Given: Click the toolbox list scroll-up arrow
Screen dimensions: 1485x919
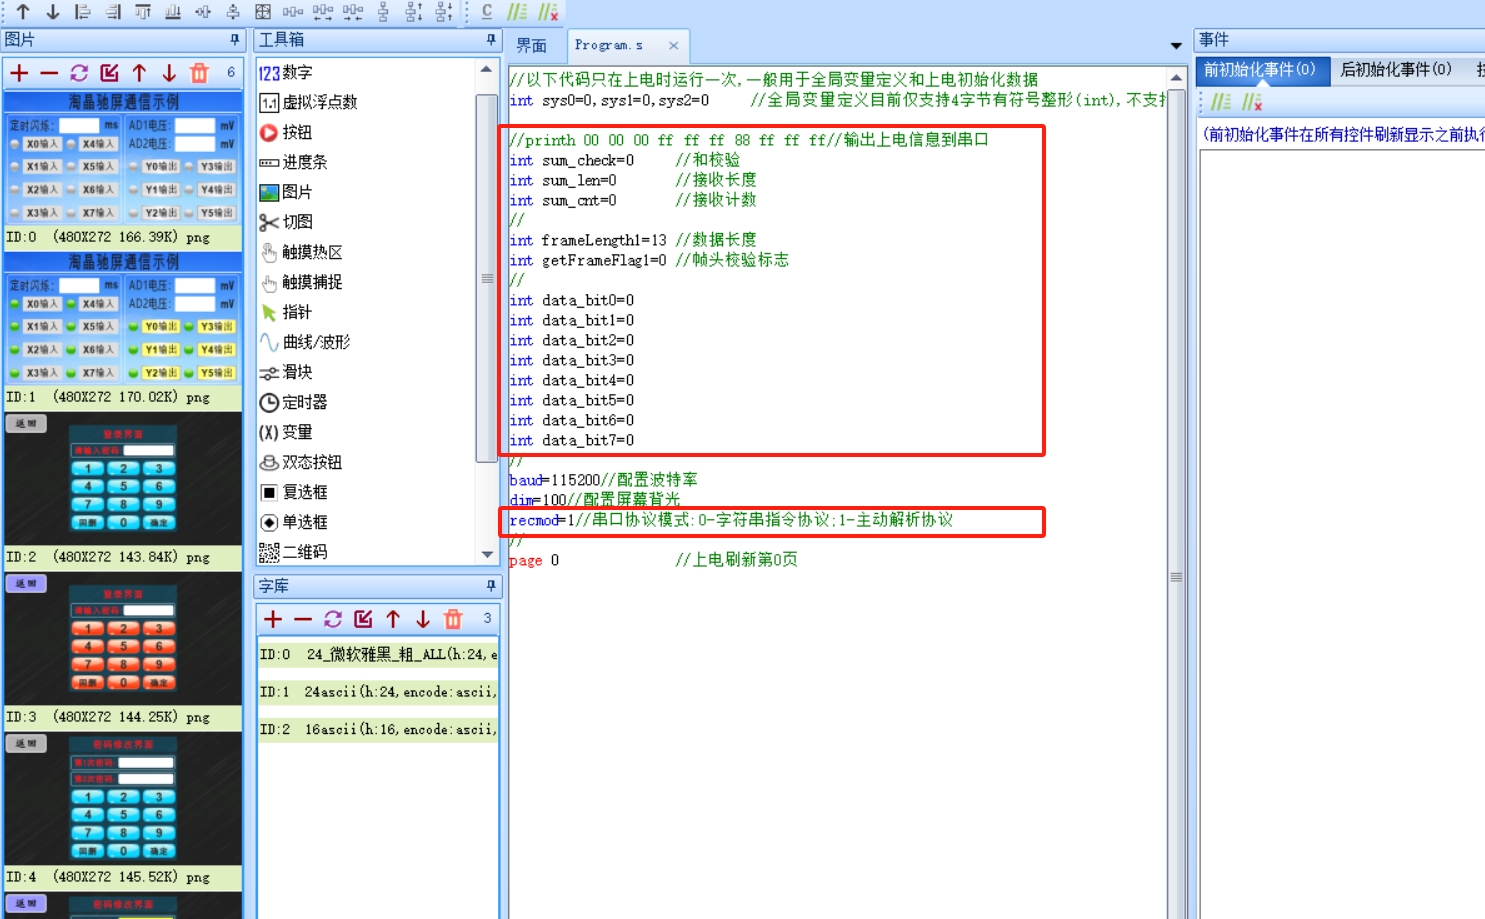Looking at the screenshot, I should point(487,70).
